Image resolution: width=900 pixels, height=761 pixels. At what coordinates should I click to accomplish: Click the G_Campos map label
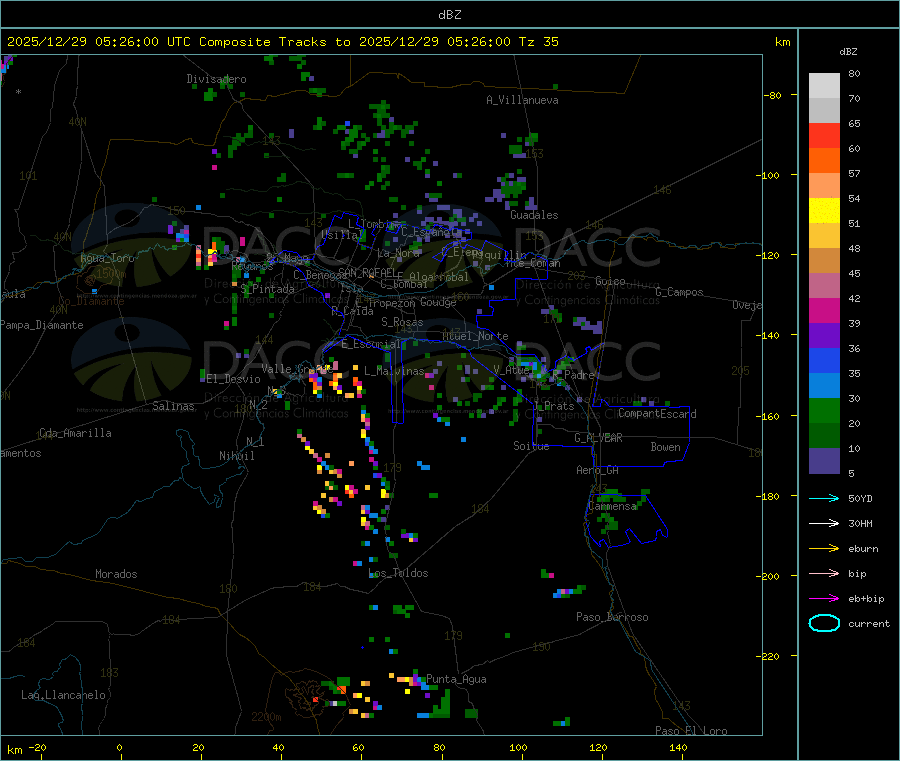tap(679, 292)
